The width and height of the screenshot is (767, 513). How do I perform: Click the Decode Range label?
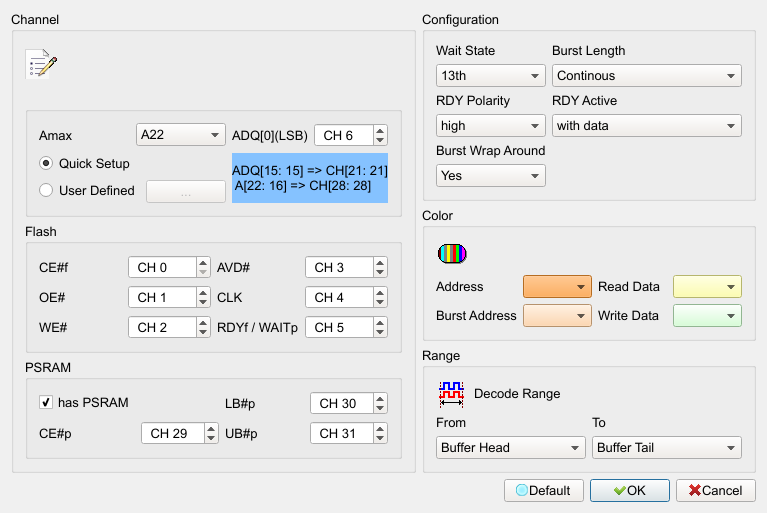click(x=517, y=394)
